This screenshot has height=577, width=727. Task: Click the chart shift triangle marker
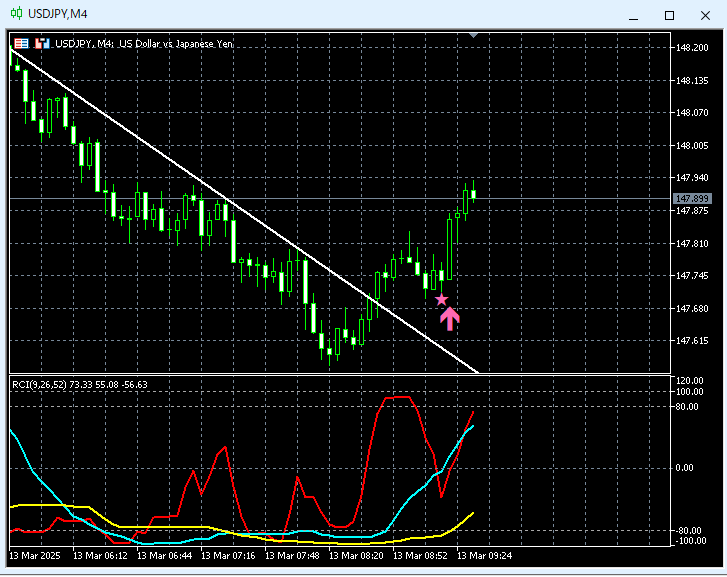(x=473, y=35)
